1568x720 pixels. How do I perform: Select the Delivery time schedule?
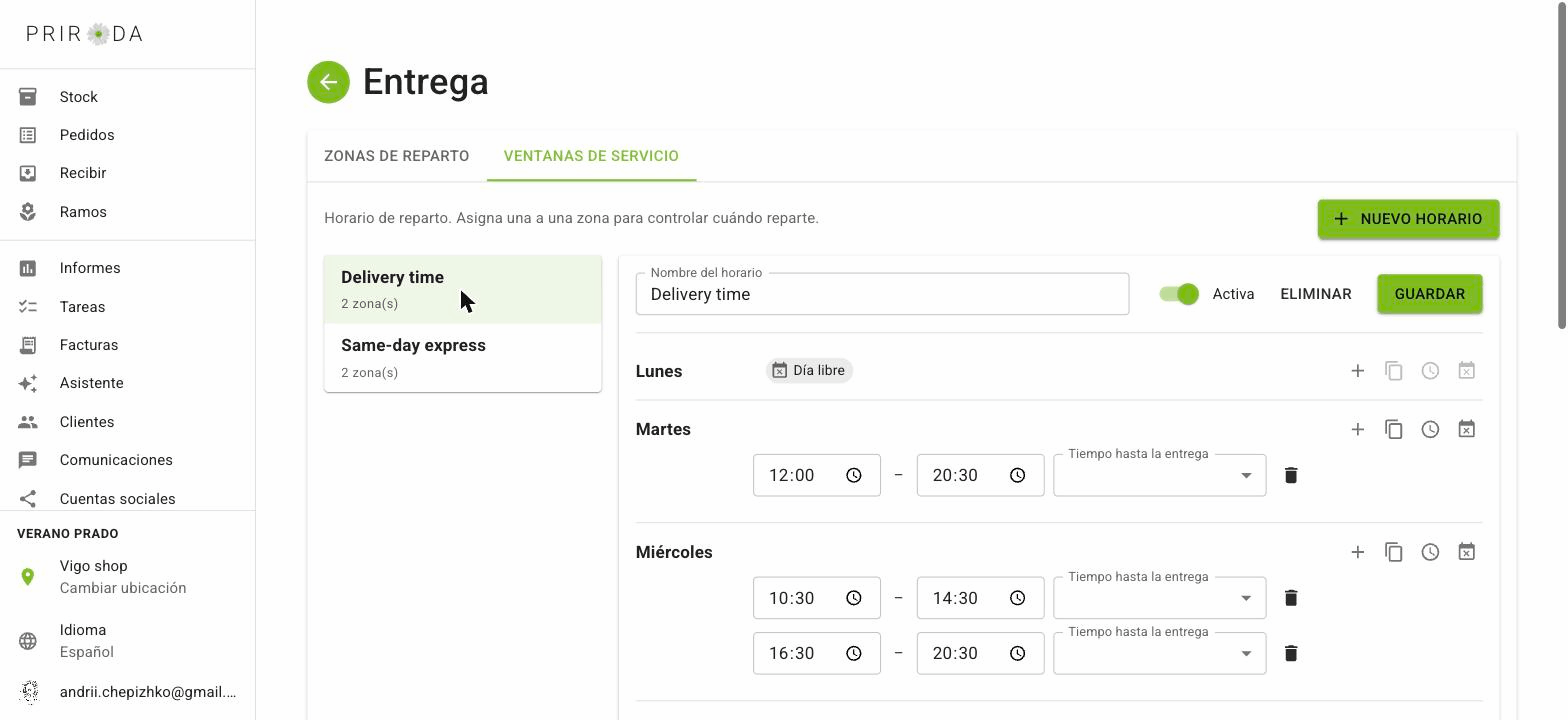[463, 290]
